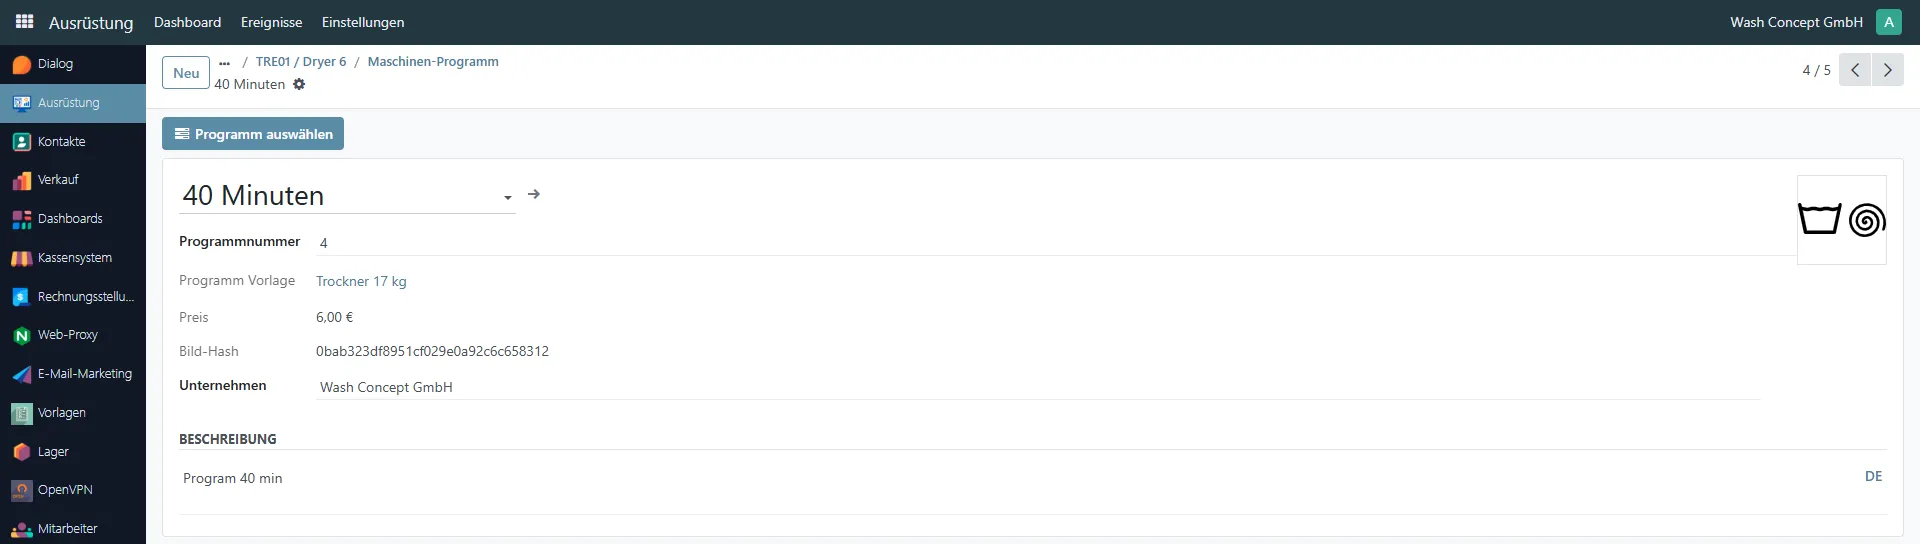Open the Einstellungen menu
The width and height of the screenshot is (1920, 544).
pyautogui.click(x=363, y=22)
